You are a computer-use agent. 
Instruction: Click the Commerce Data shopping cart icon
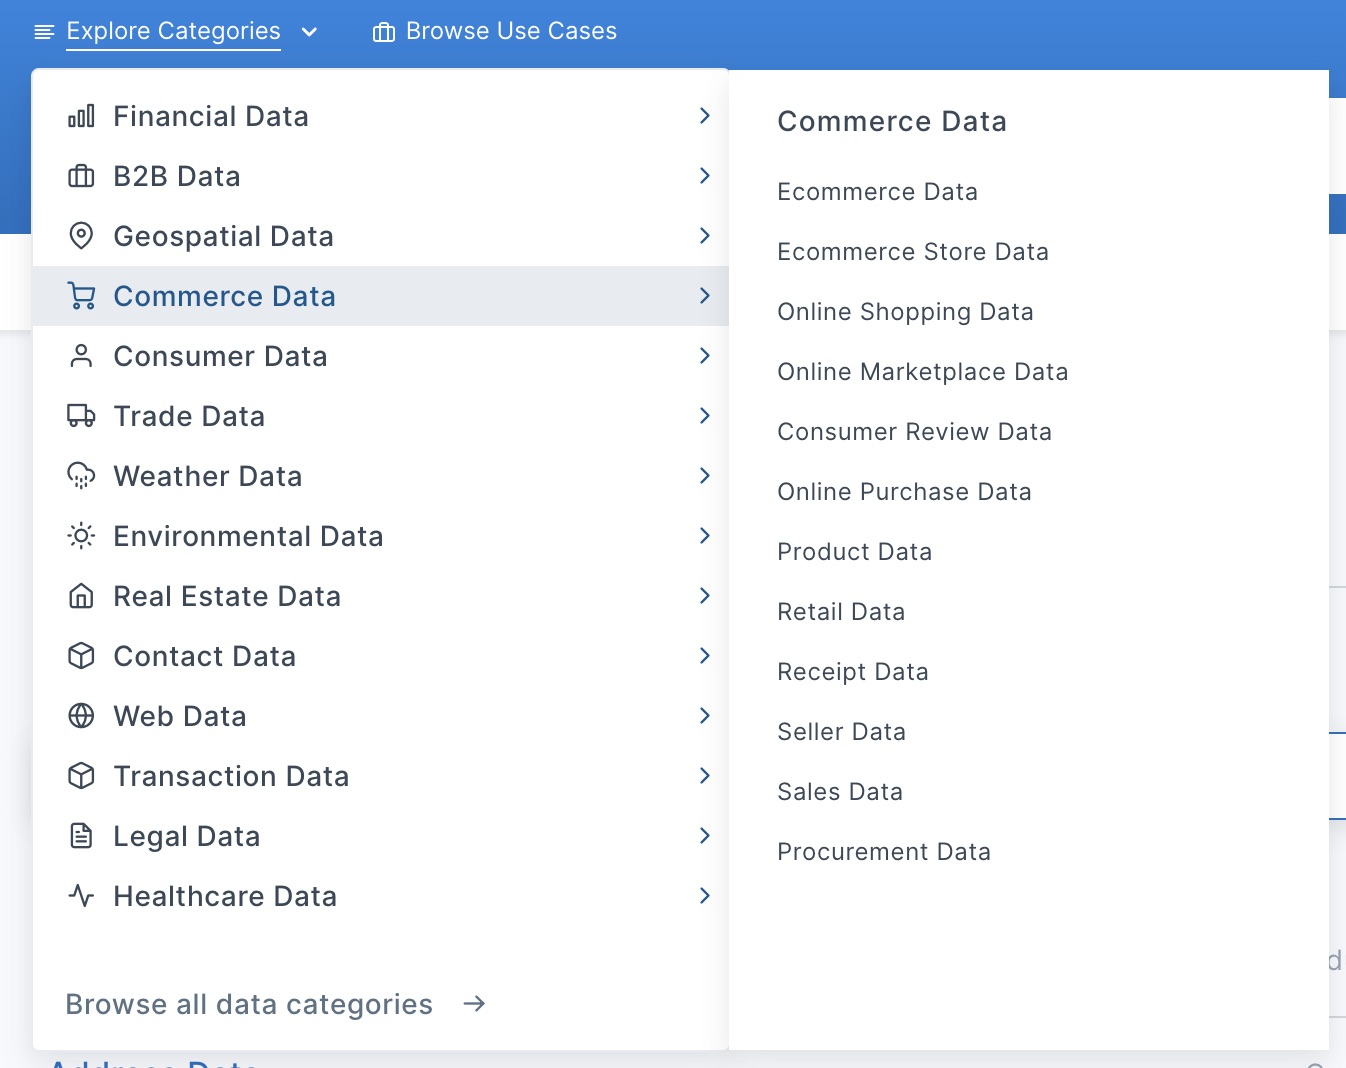81,296
